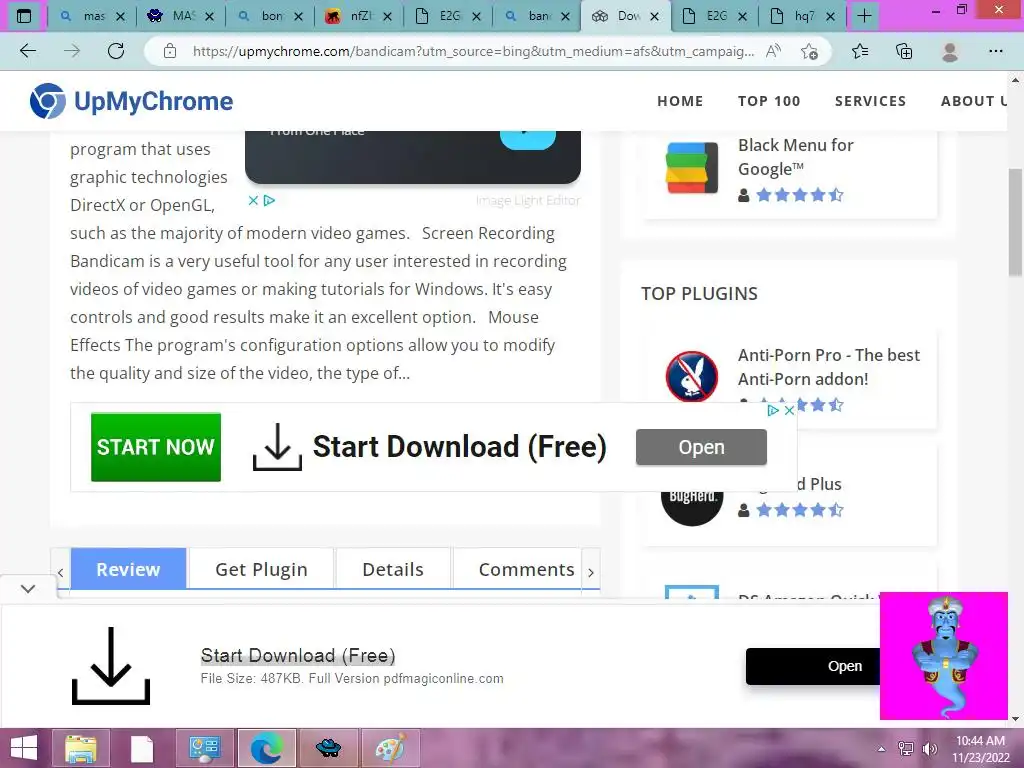Open the Paint app in taskbar
The width and height of the screenshot is (1024, 768).
389,748
